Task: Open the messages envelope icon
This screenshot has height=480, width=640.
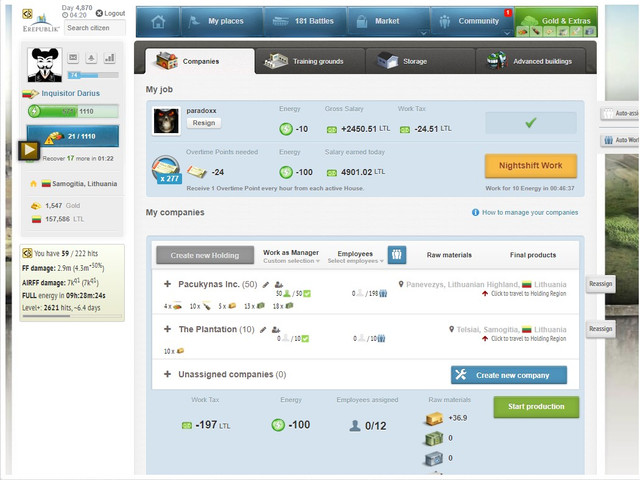Action: point(73,58)
